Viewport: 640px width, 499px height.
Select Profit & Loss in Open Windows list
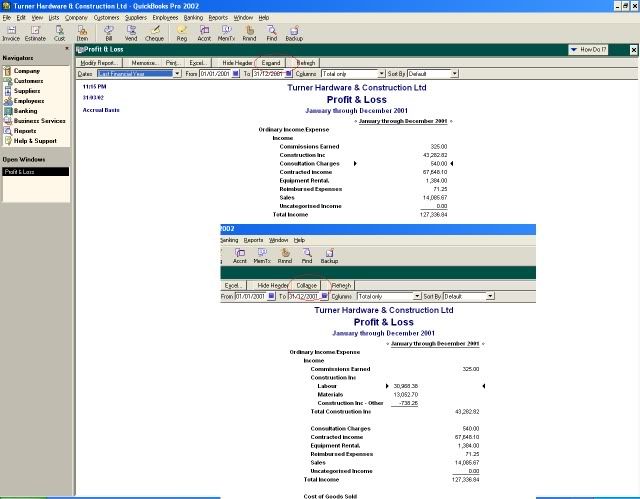point(36,172)
